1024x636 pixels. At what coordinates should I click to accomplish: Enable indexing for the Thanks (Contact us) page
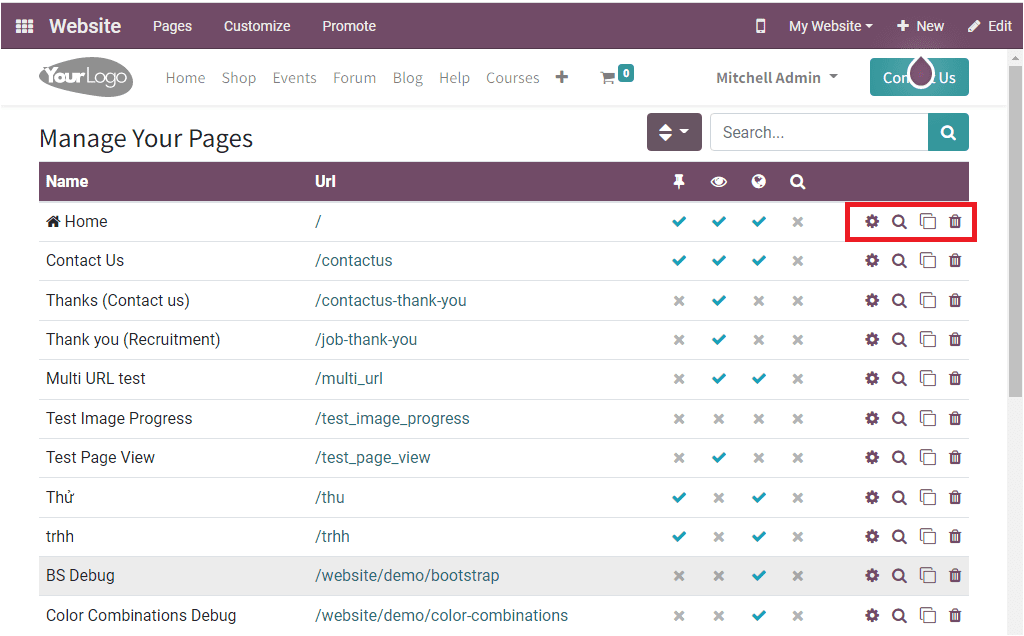click(759, 300)
